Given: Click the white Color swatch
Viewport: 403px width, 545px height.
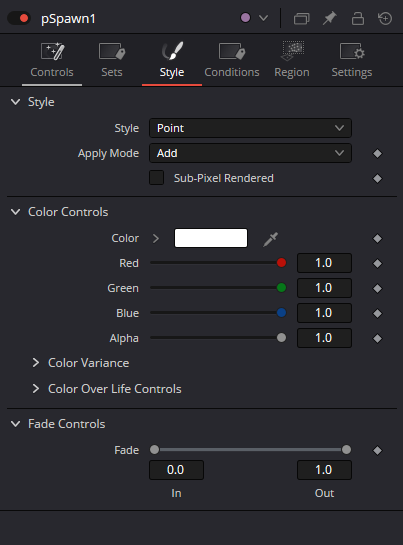Looking at the screenshot, I should coord(211,238).
